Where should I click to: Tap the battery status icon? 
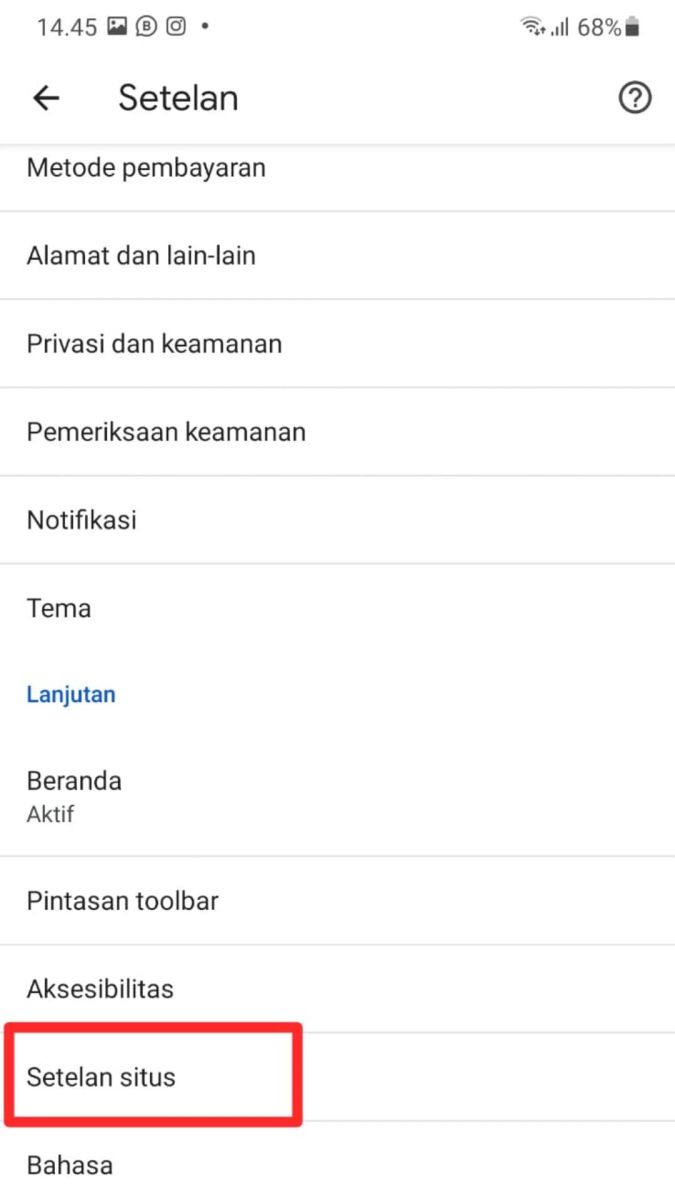pyautogui.click(x=632, y=28)
